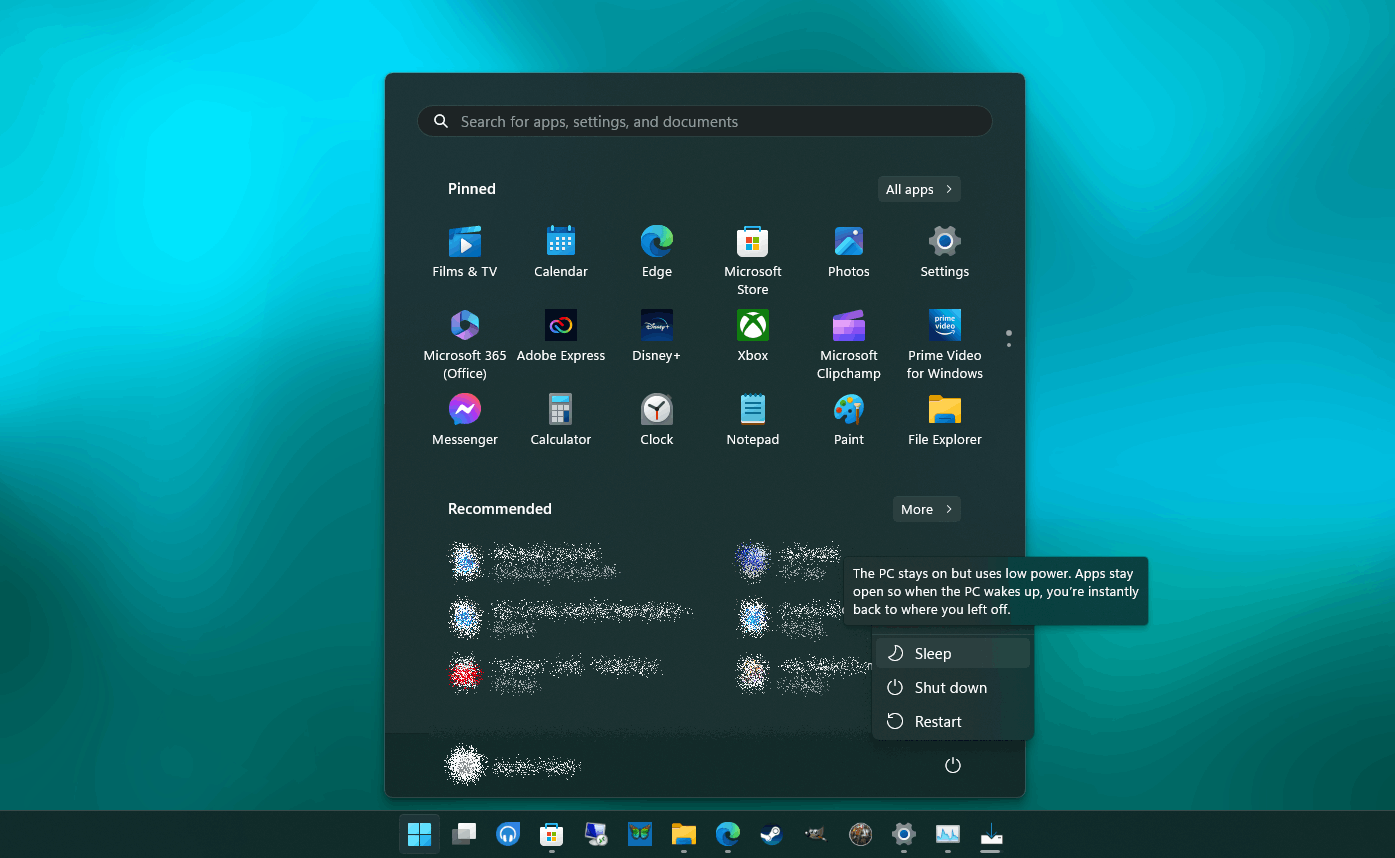Screen dimensions: 1395x858
Task: Expand the All apps list
Action: 919,189
